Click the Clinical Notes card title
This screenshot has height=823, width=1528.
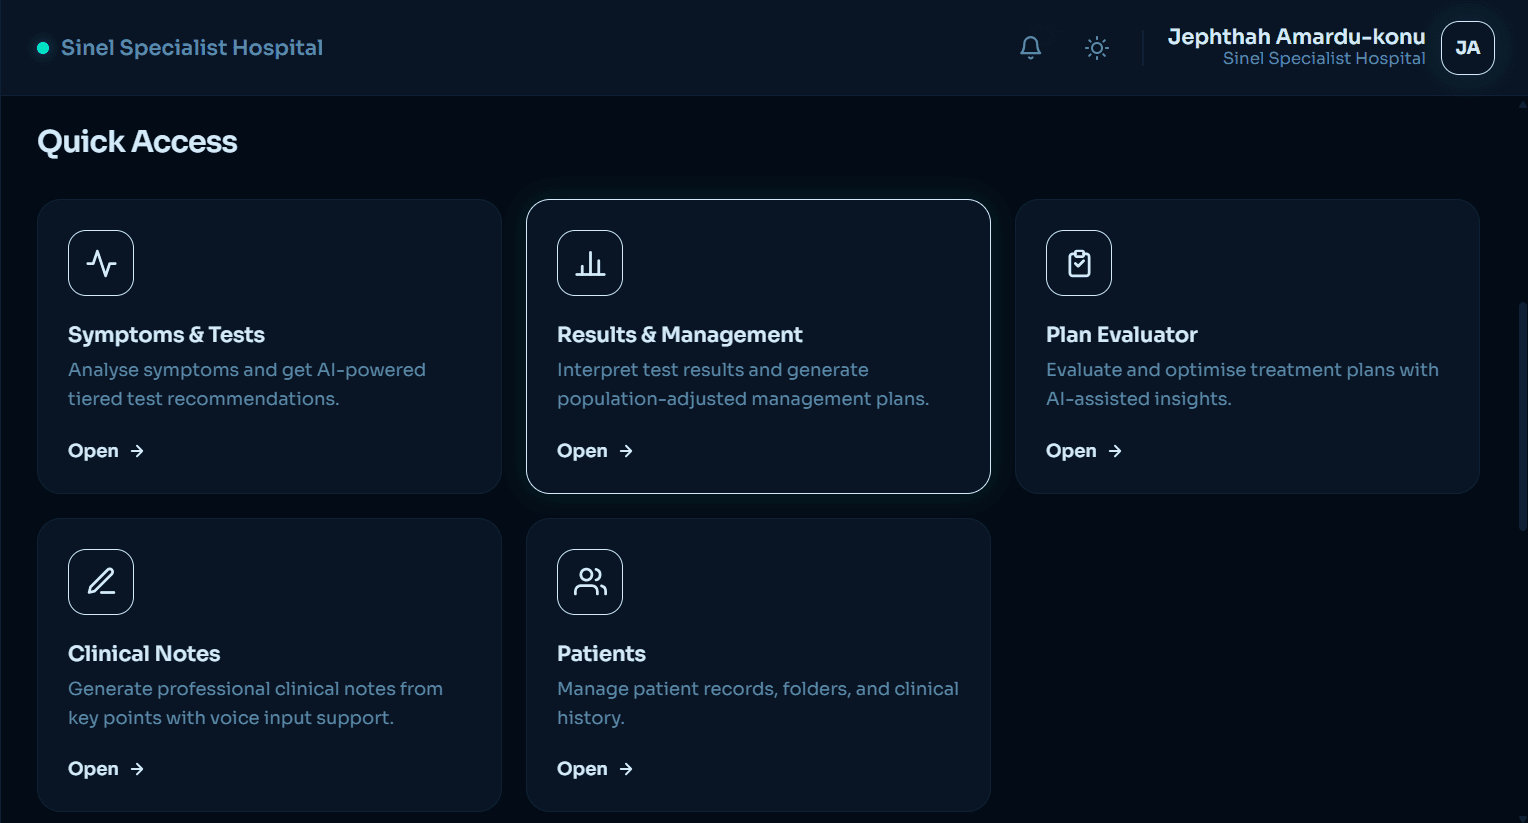(x=144, y=654)
